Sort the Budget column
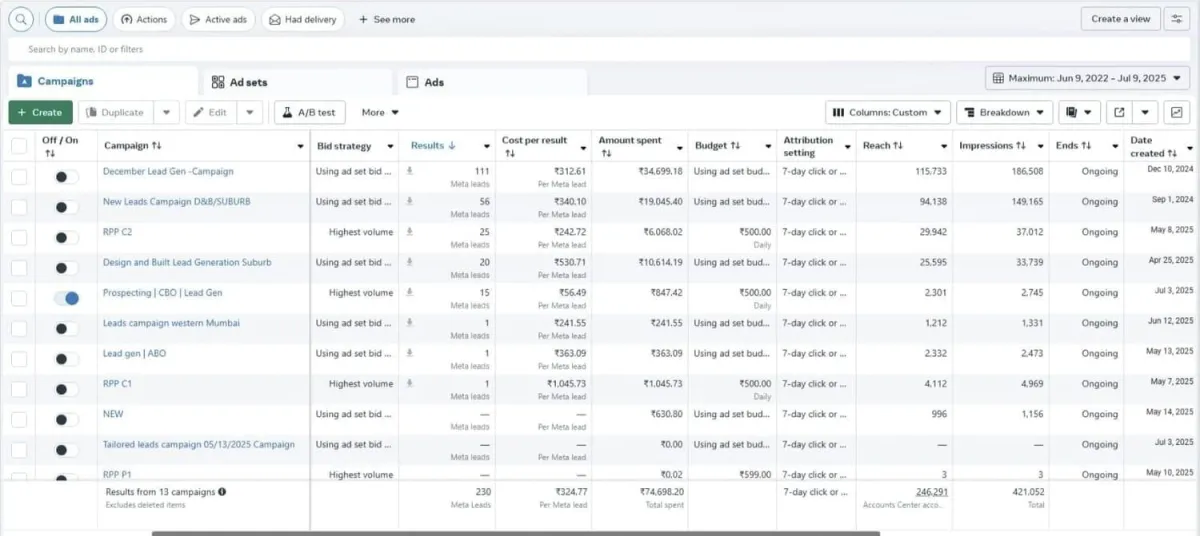Image resolution: width=1200 pixels, height=536 pixels. [x=735, y=146]
